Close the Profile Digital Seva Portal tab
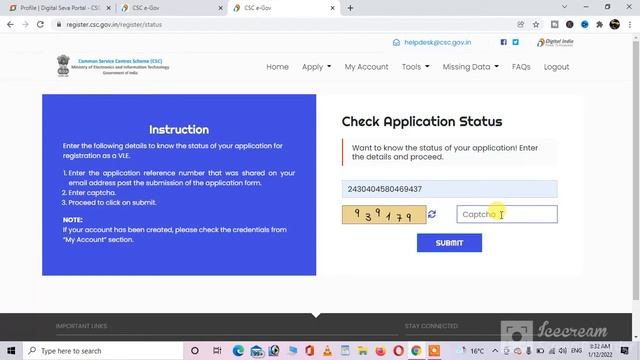The height and width of the screenshot is (360, 640). (109, 8)
